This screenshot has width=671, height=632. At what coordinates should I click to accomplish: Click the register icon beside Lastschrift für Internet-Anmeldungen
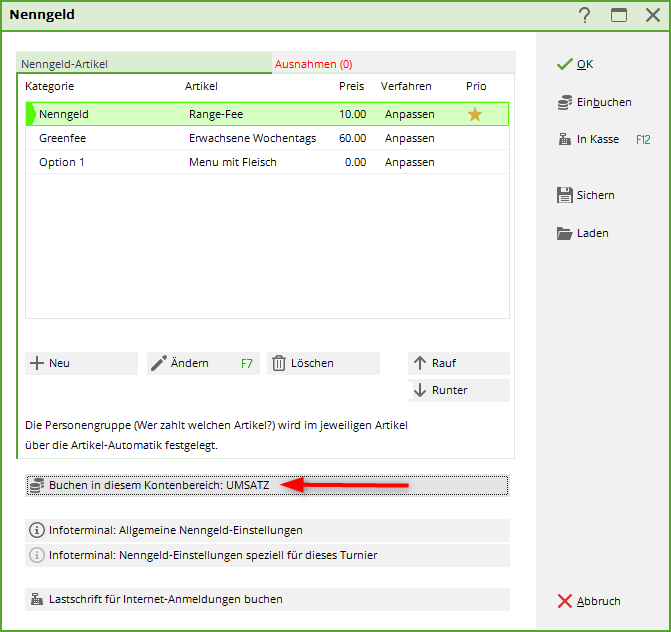pyautogui.click(x=37, y=599)
